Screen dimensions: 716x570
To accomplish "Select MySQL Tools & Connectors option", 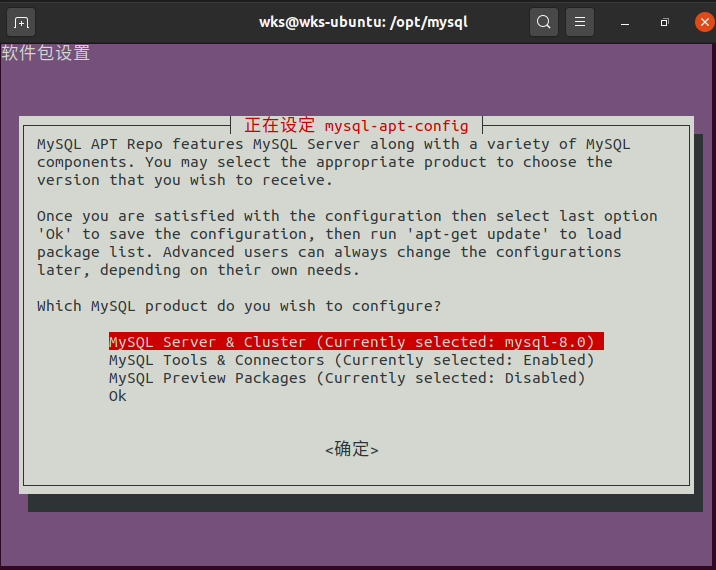I will 351,360.
